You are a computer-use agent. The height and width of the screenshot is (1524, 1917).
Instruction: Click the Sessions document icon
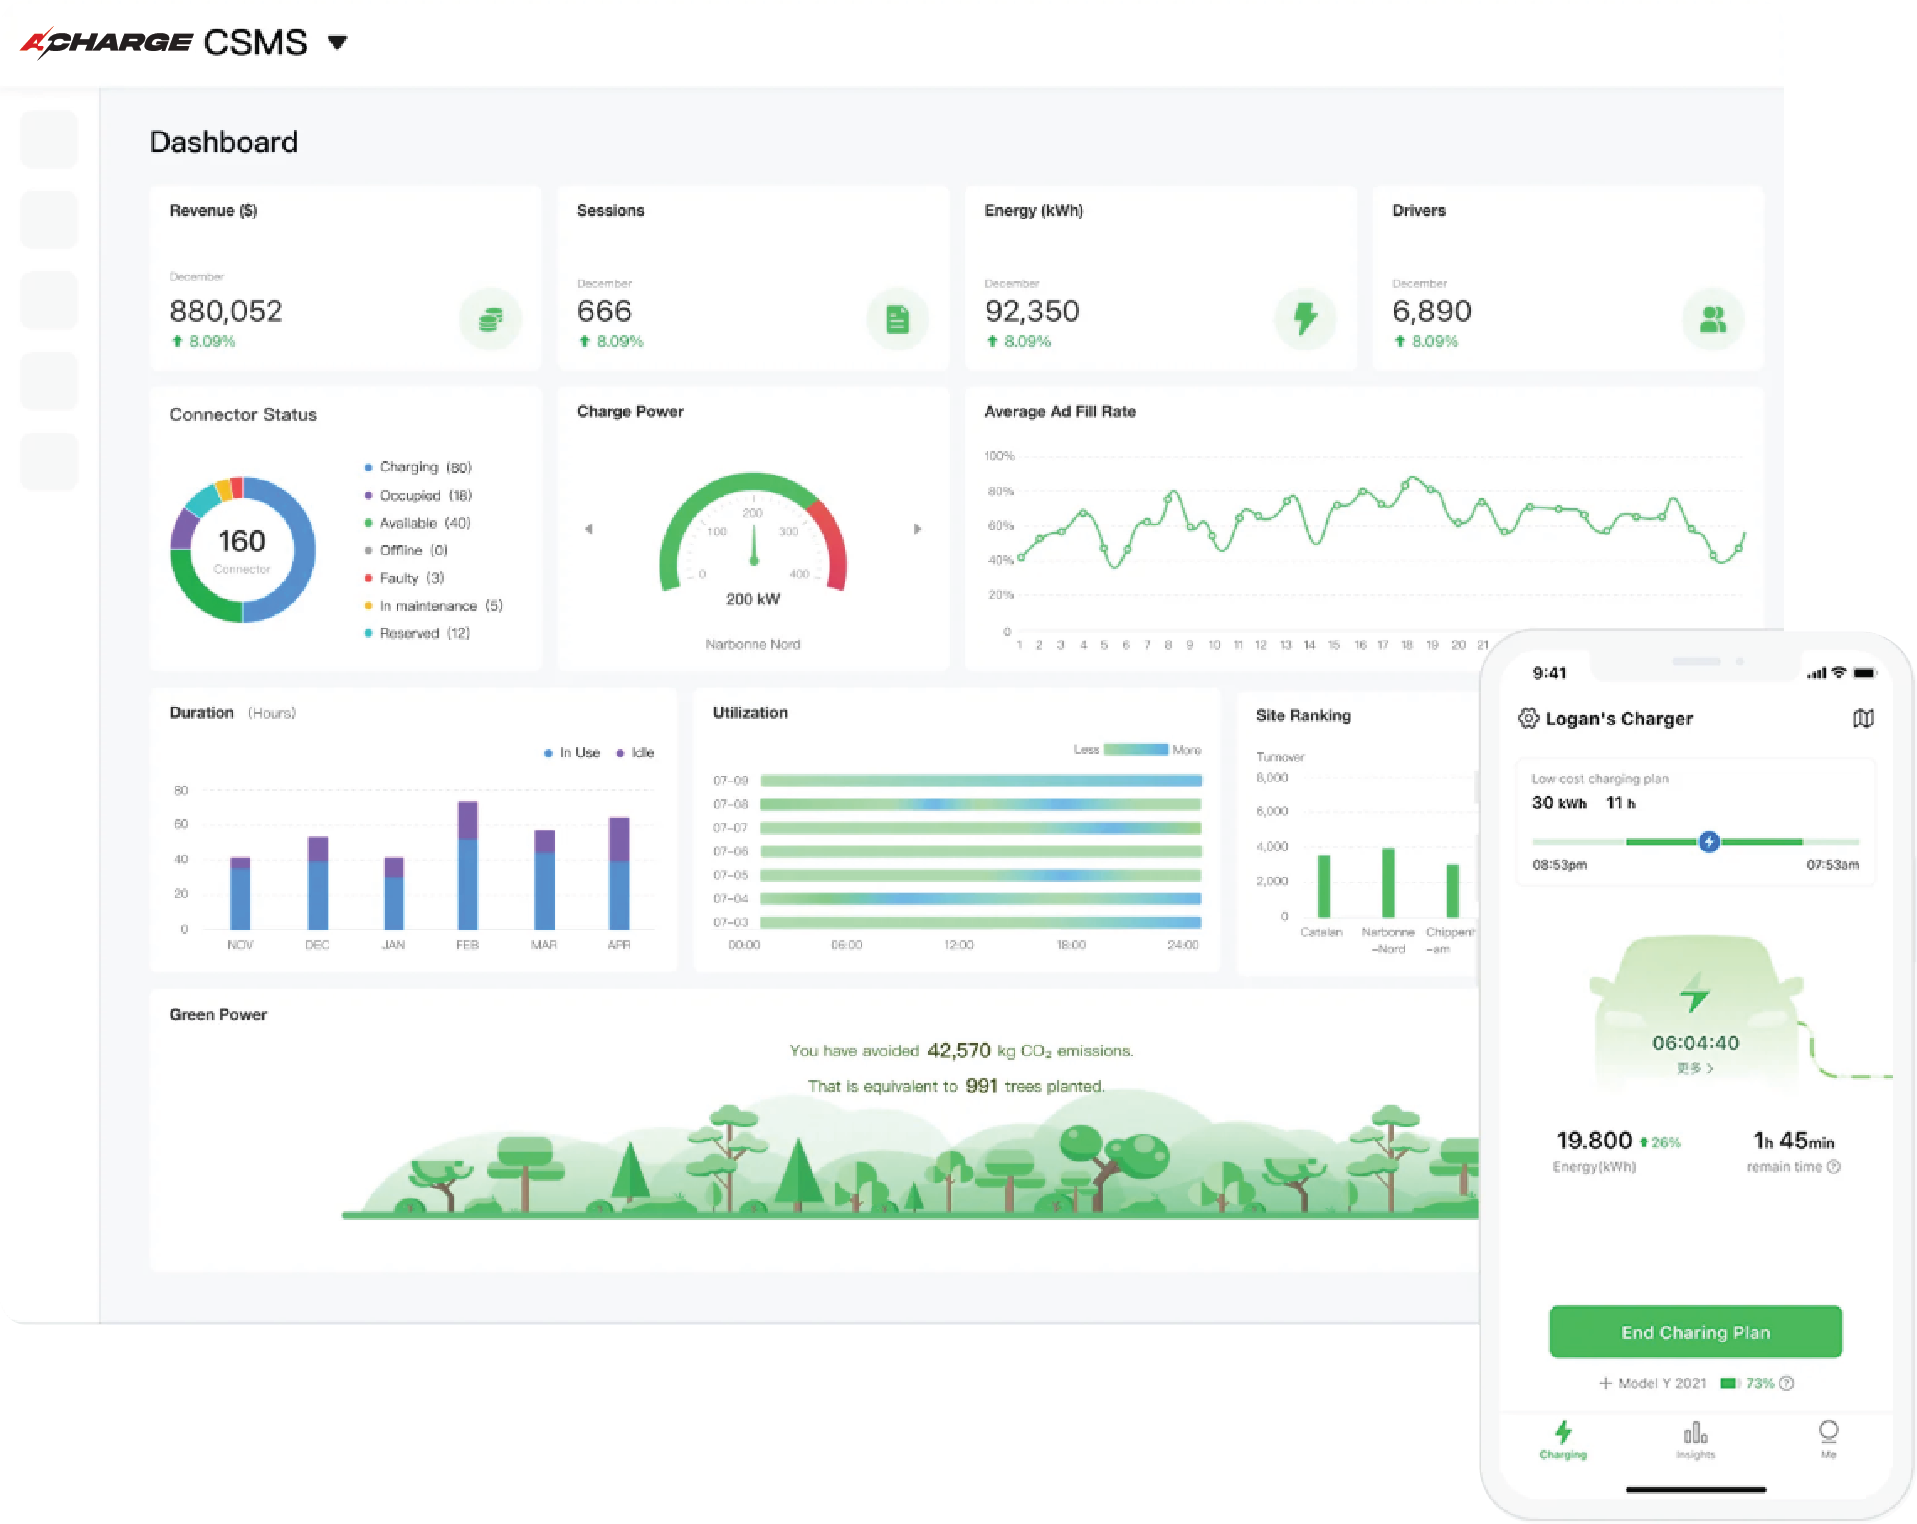pyautogui.click(x=897, y=319)
